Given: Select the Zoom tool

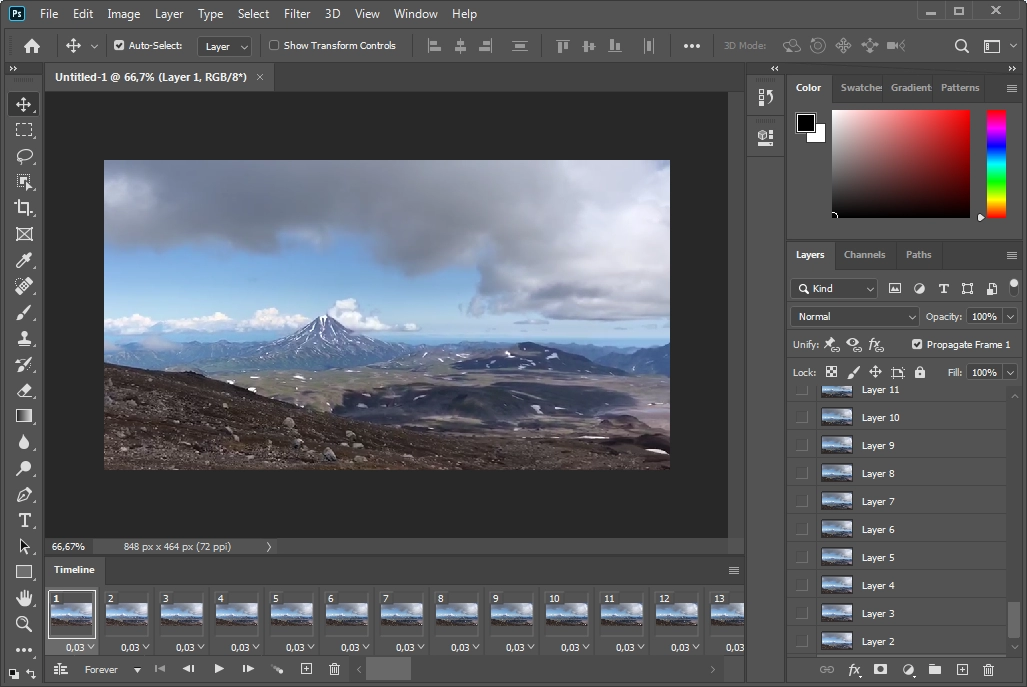Looking at the screenshot, I should (23, 624).
